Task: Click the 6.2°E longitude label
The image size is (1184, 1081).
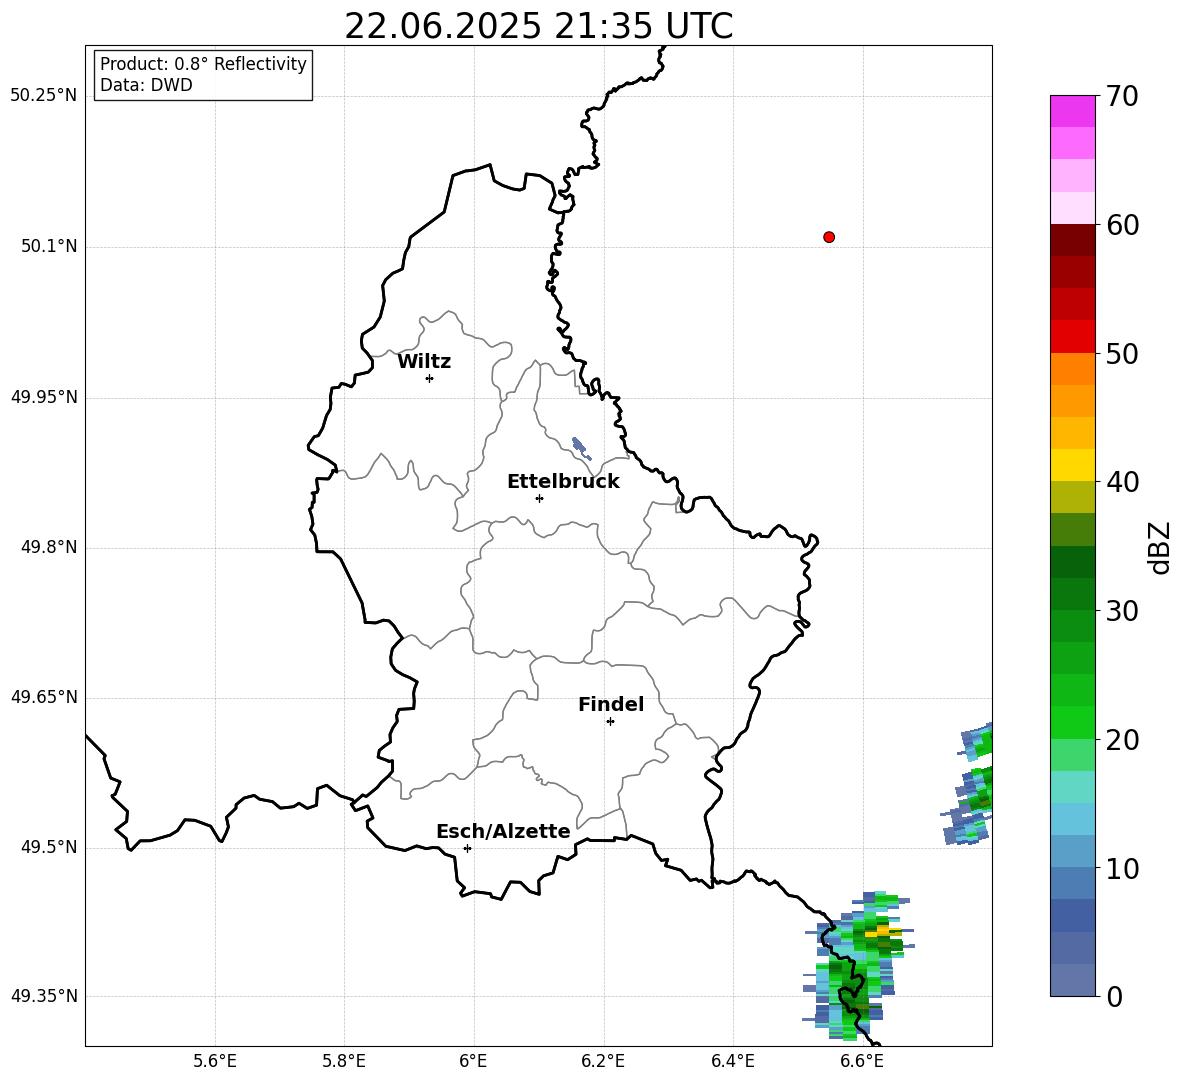Action: pyautogui.click(x=603, y=1061)
